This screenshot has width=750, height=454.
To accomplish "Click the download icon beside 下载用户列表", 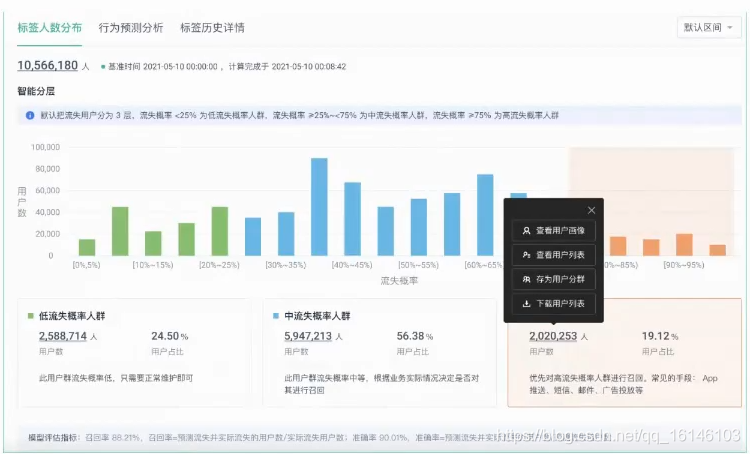I will (x=526, y=304).
